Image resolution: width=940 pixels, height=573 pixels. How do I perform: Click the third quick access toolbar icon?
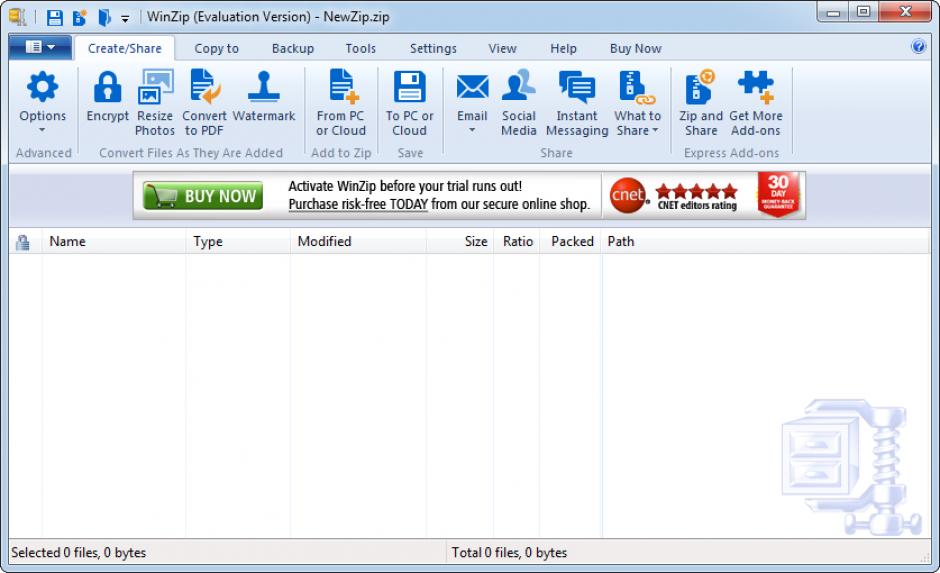coord(104,17)
